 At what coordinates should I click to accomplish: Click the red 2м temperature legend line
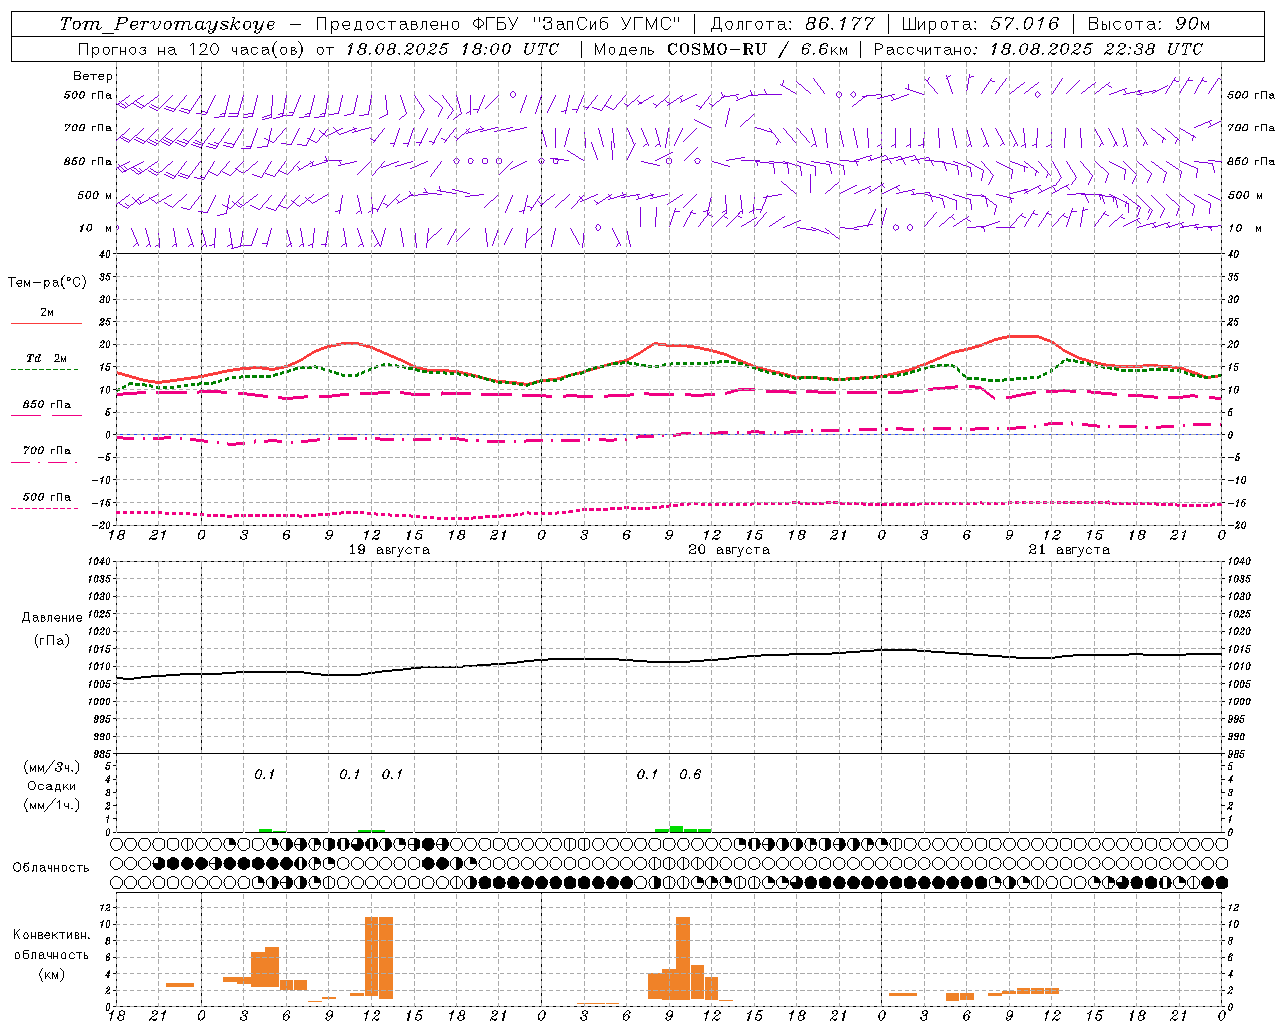coord(46,323)
